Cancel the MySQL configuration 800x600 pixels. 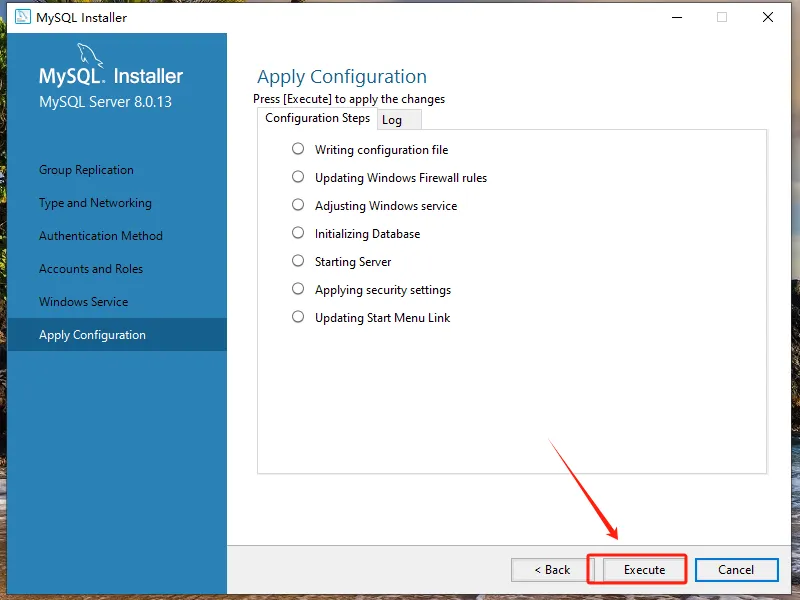[736, 570]
